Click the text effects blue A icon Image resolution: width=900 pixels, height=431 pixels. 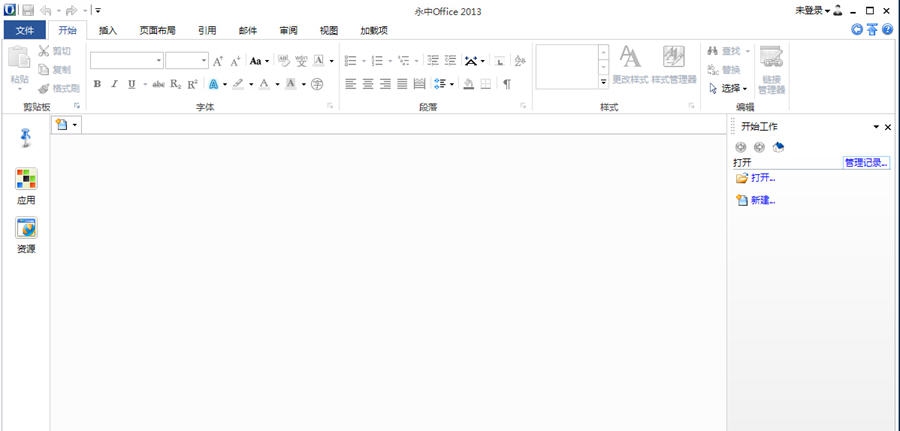coord(214,84)
